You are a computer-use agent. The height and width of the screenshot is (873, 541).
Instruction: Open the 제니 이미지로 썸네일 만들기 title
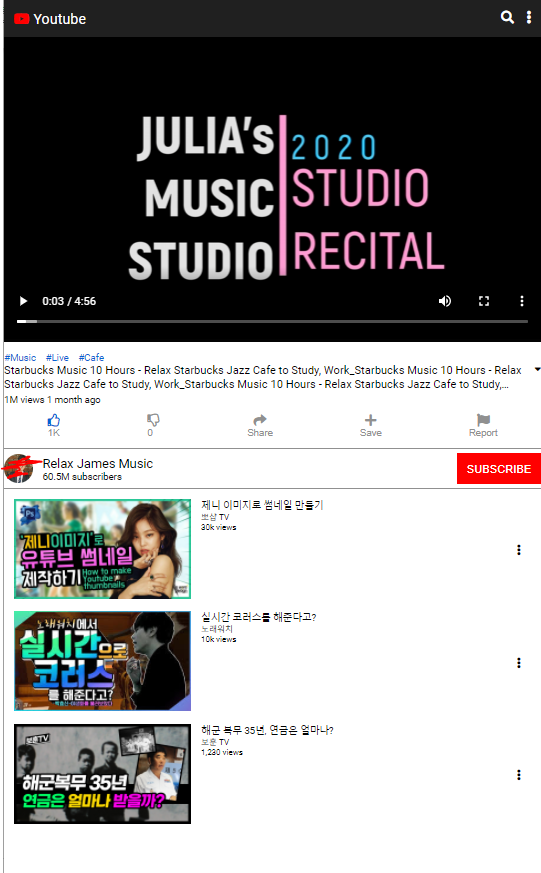click(262, 505)
